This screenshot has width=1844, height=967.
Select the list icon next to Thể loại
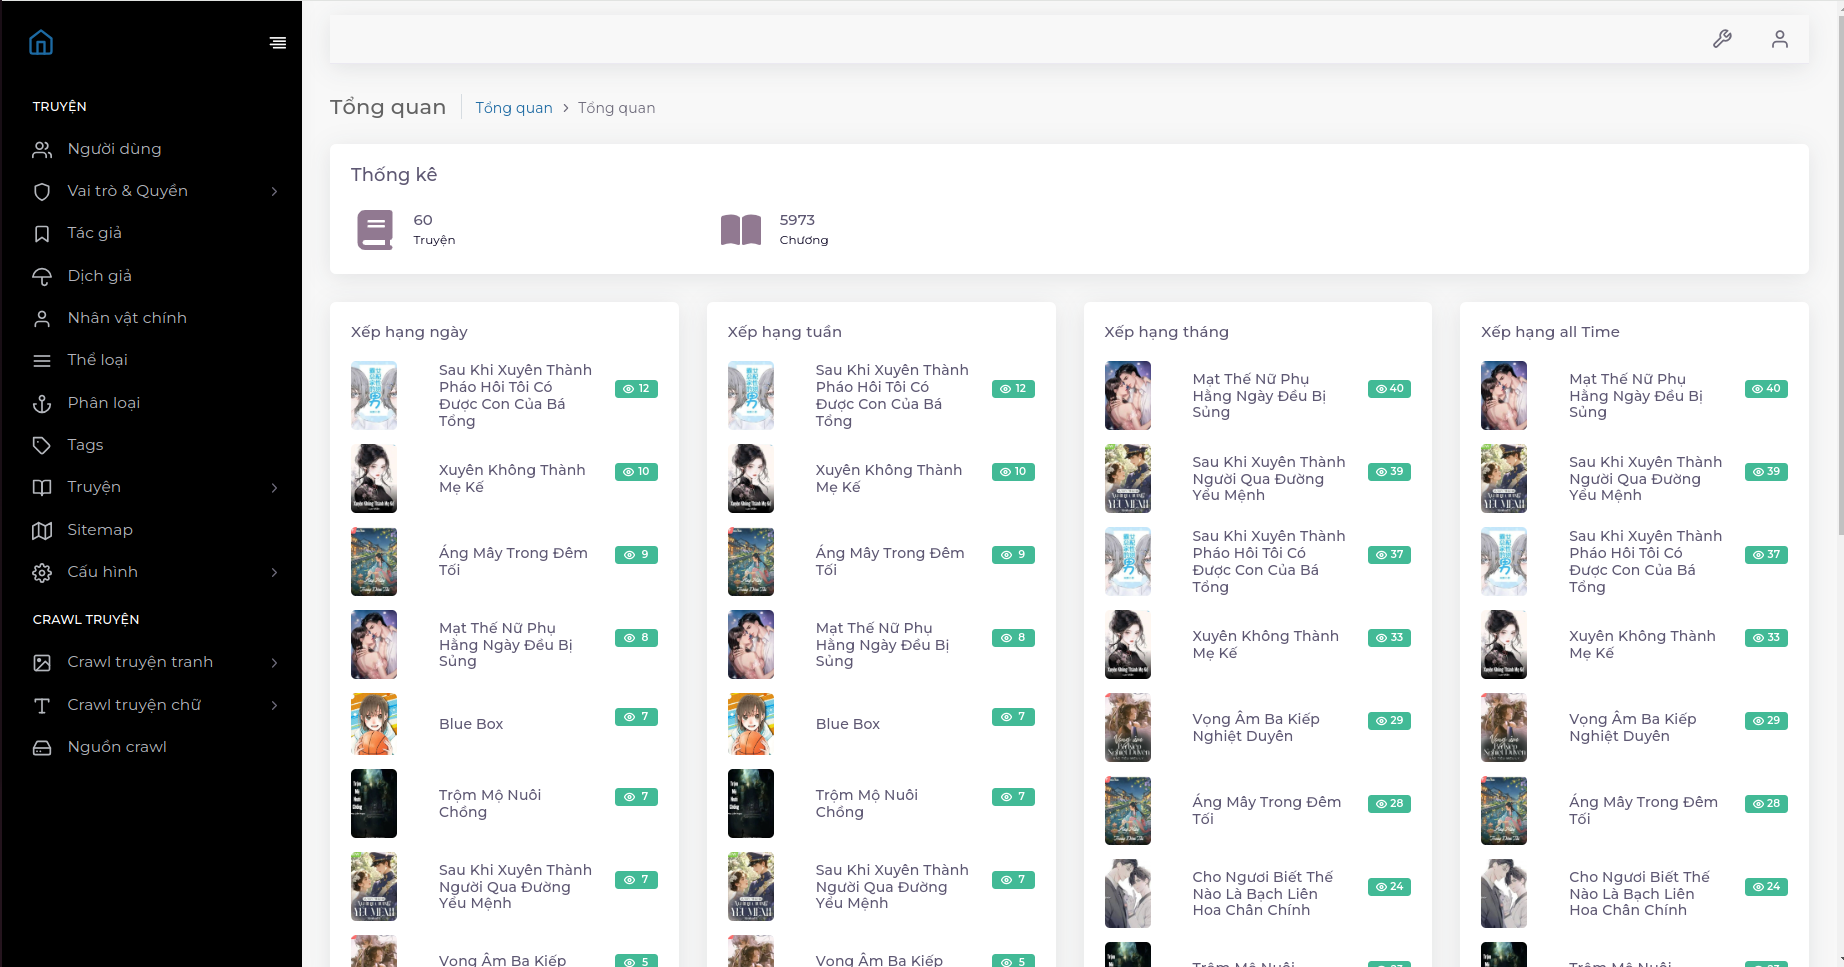coord(42,360)
